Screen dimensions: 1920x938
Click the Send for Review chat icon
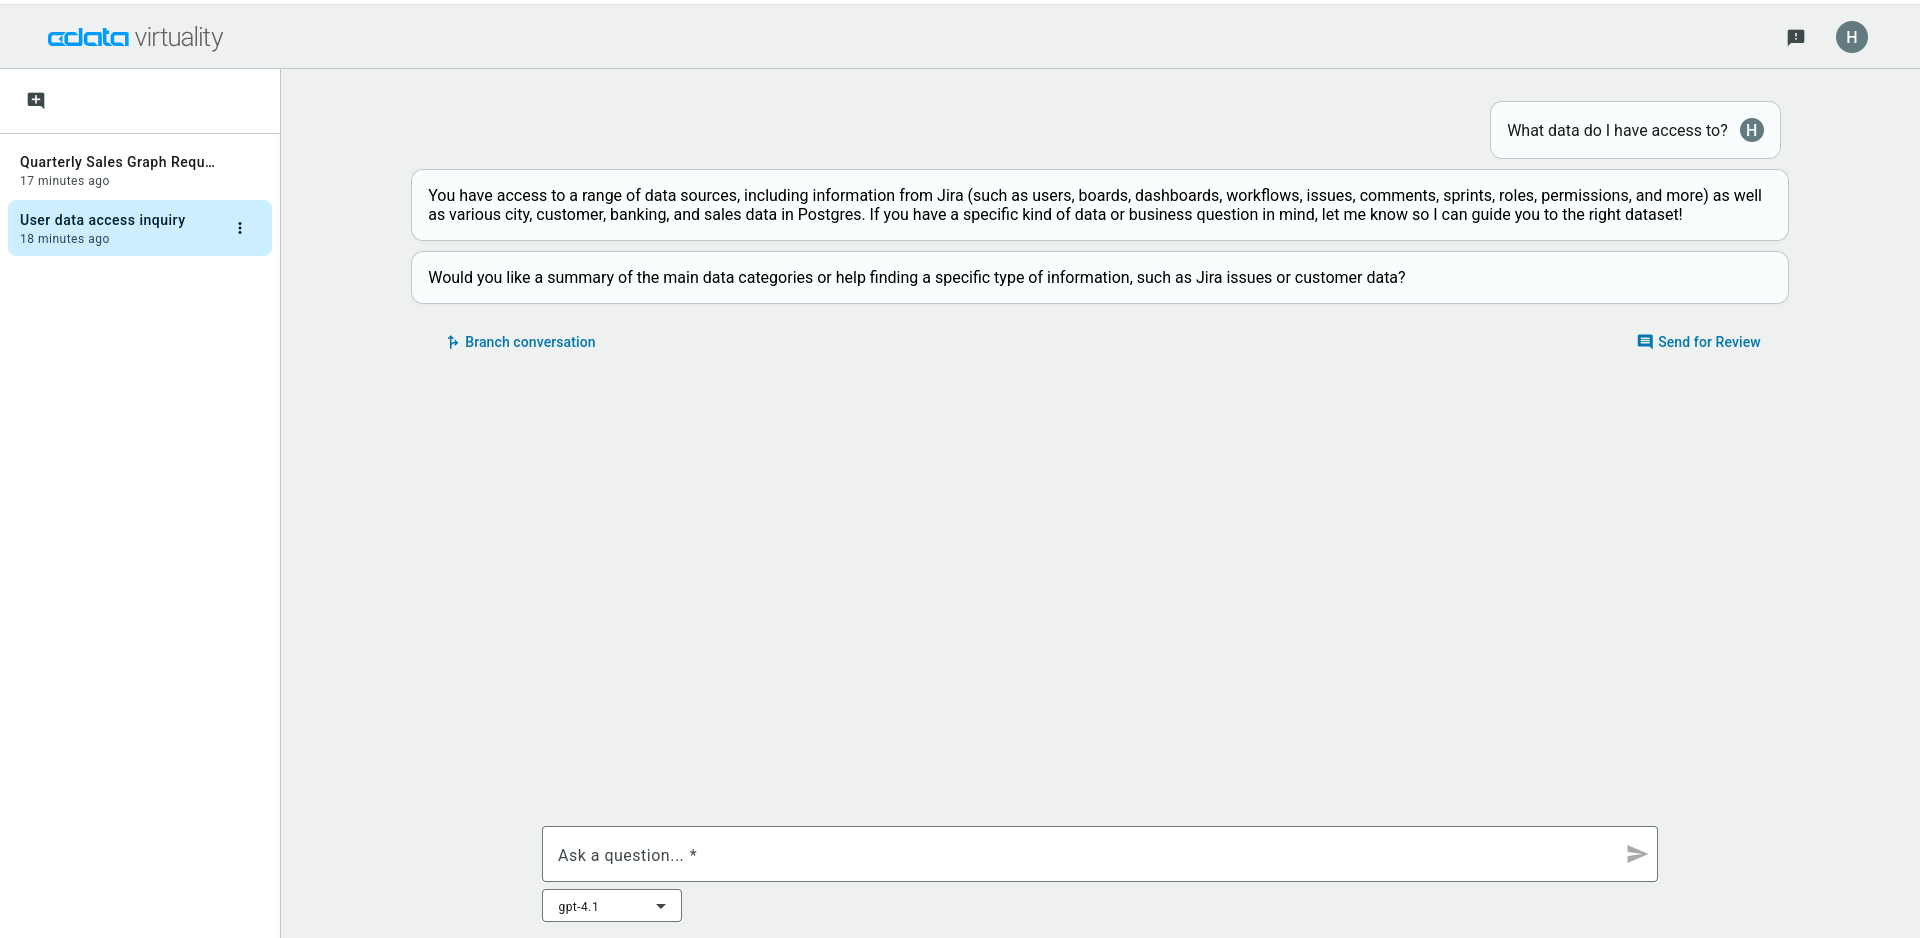pyautogui.click(x=1644, y=342)
